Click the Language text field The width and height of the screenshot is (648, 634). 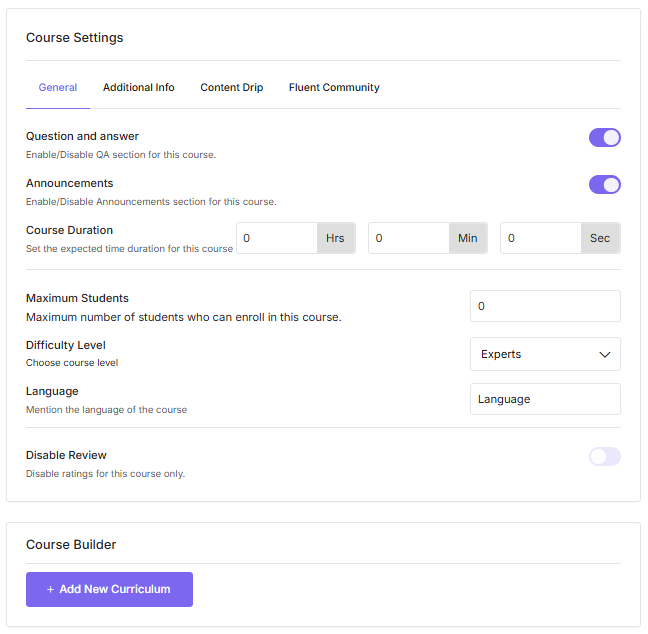click(545, 399)
